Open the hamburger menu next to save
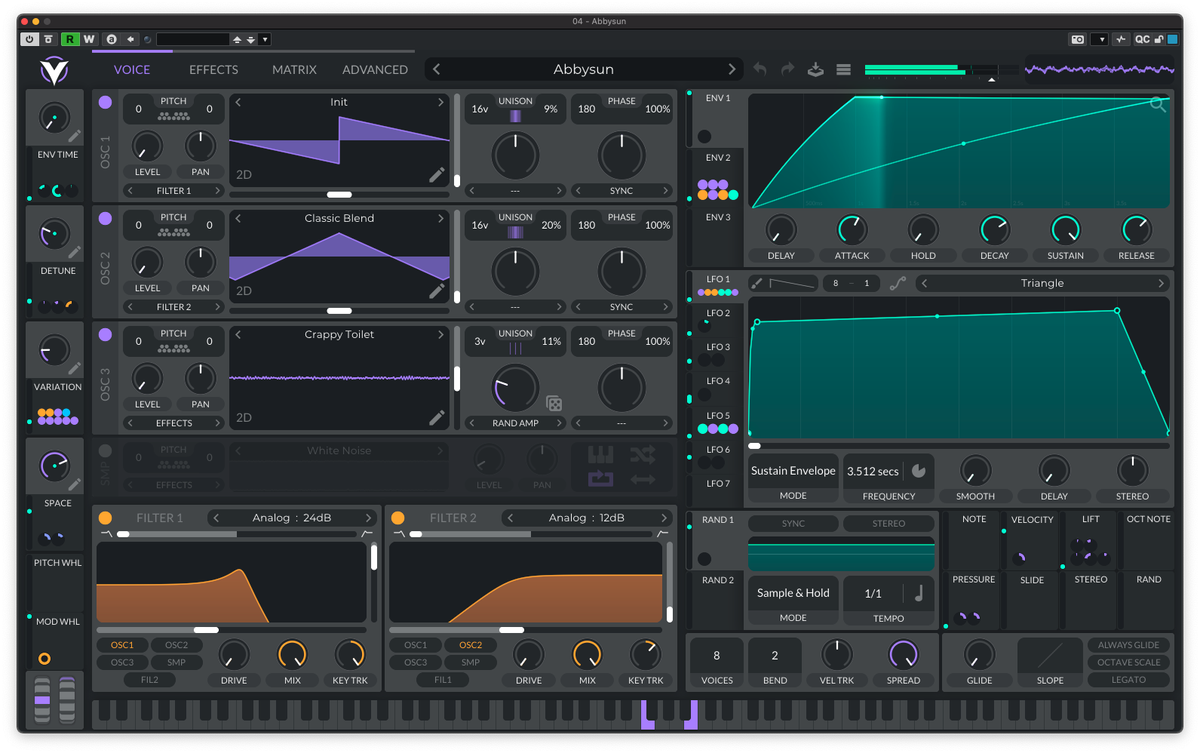Image resolution: width=1200 pixels, height=753 pixels. tap(844, 69)
